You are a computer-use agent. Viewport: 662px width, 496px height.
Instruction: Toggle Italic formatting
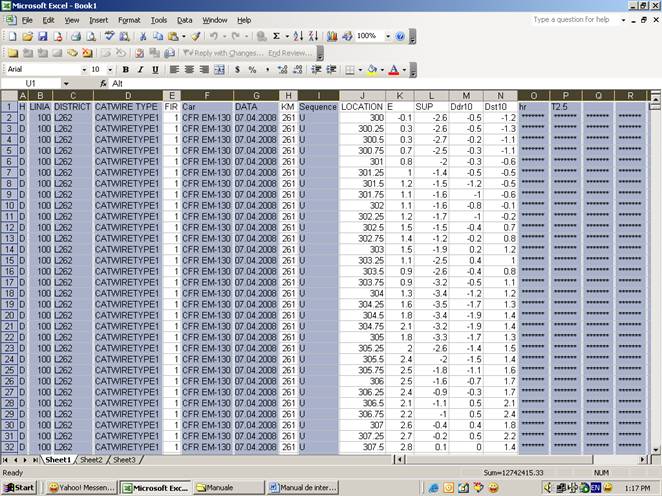140,70
